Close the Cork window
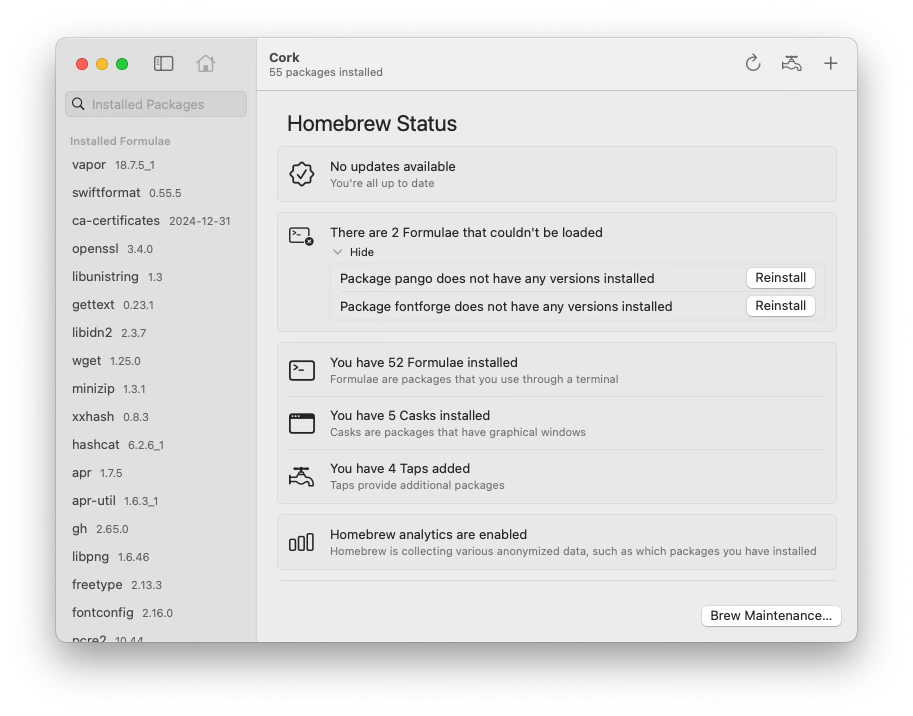This screenshot has width=913, height=716. click(x=82, y=63)
